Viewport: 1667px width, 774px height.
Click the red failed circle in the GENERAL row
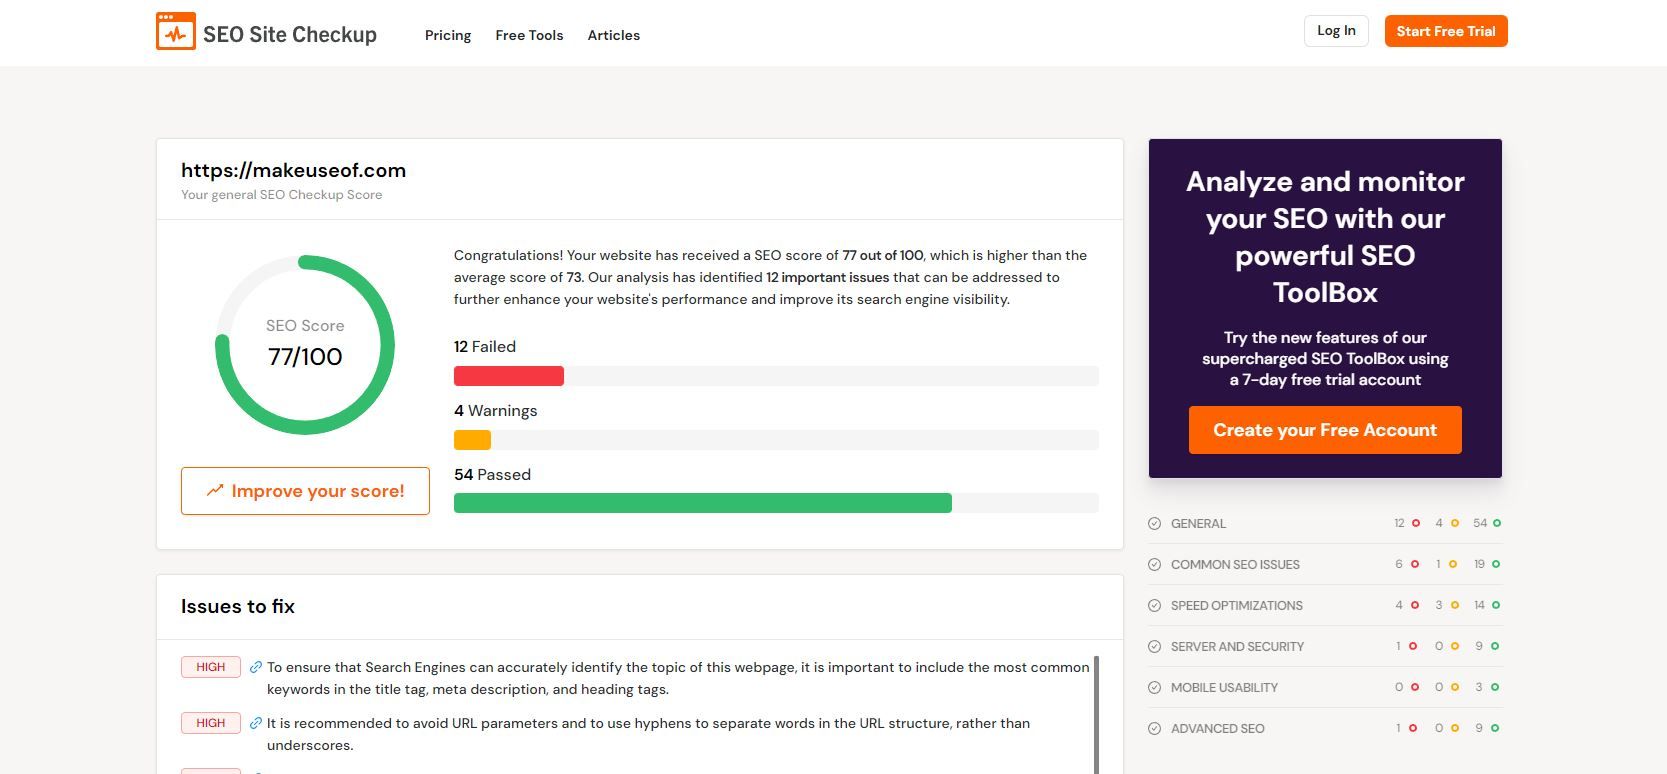pos(1416,523)
